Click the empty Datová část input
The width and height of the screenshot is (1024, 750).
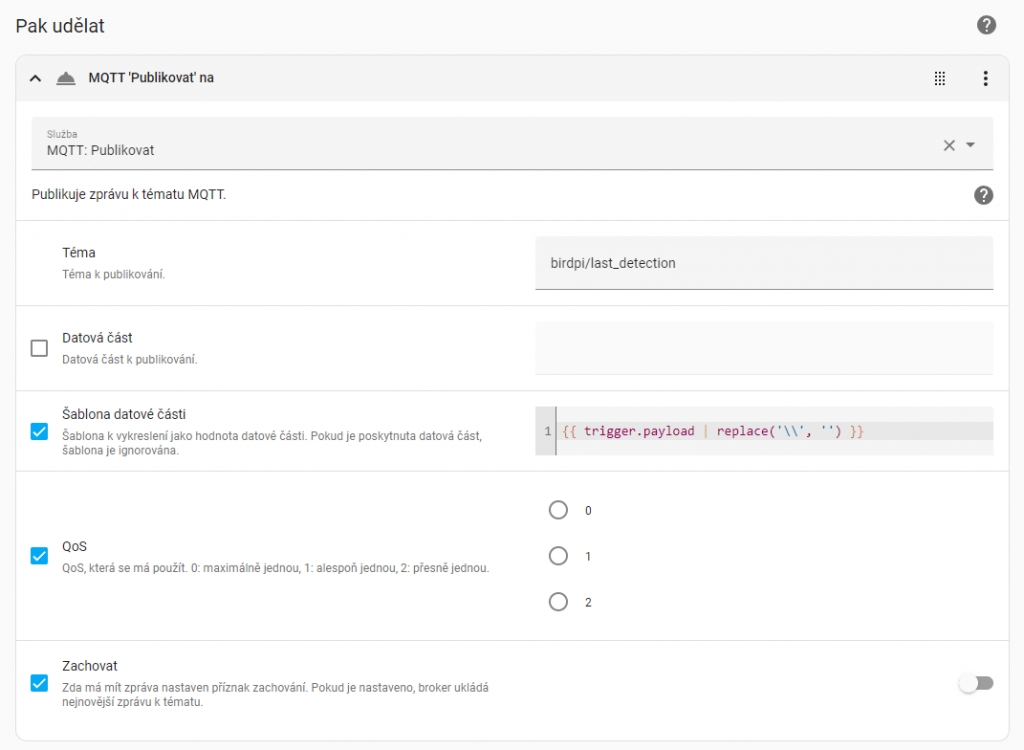764,348
